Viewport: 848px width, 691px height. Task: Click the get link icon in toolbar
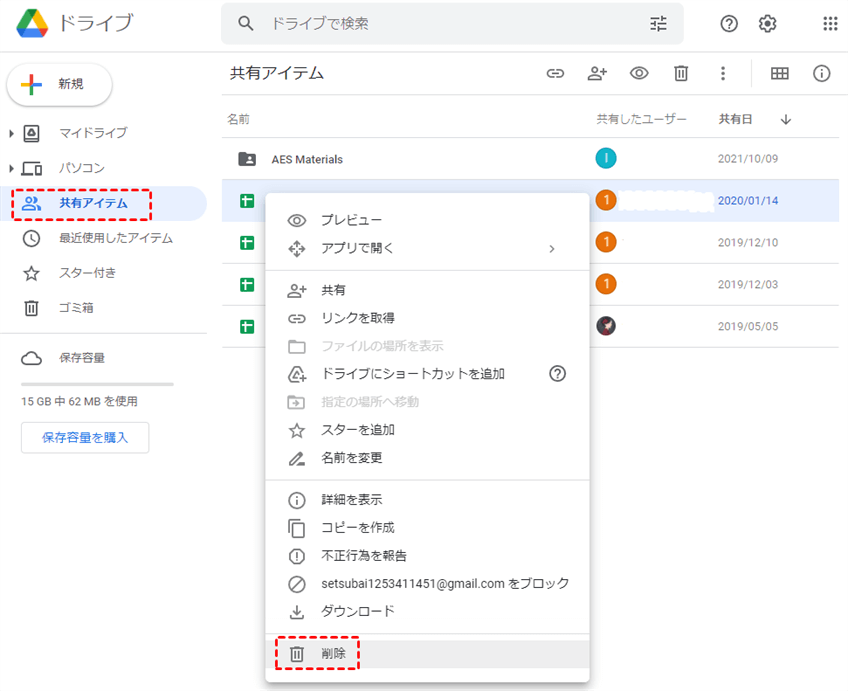(555, 73)
